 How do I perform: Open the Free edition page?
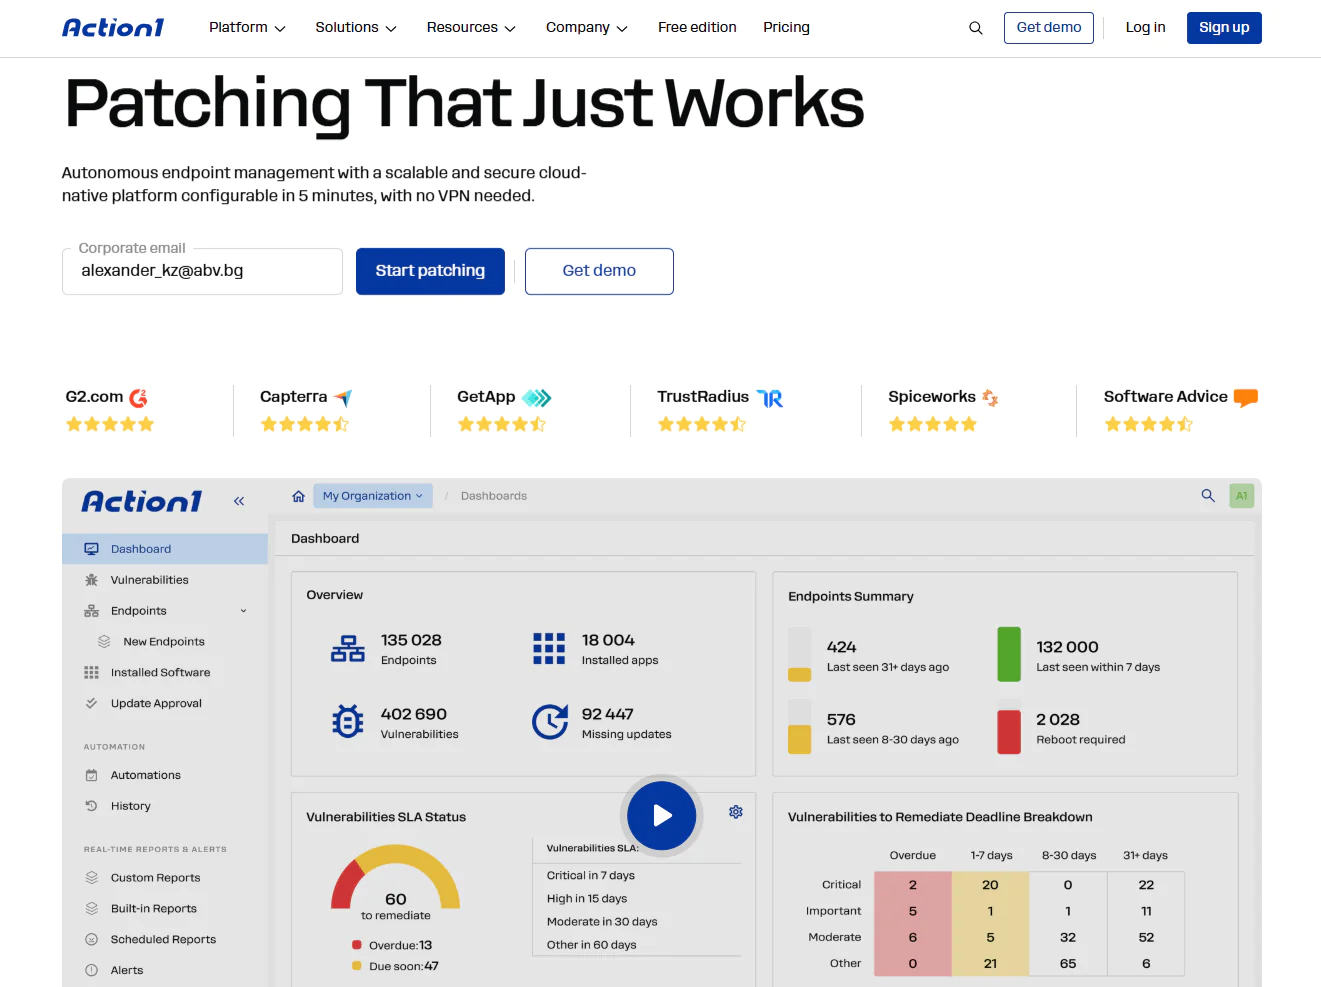(x=697, y=27)
